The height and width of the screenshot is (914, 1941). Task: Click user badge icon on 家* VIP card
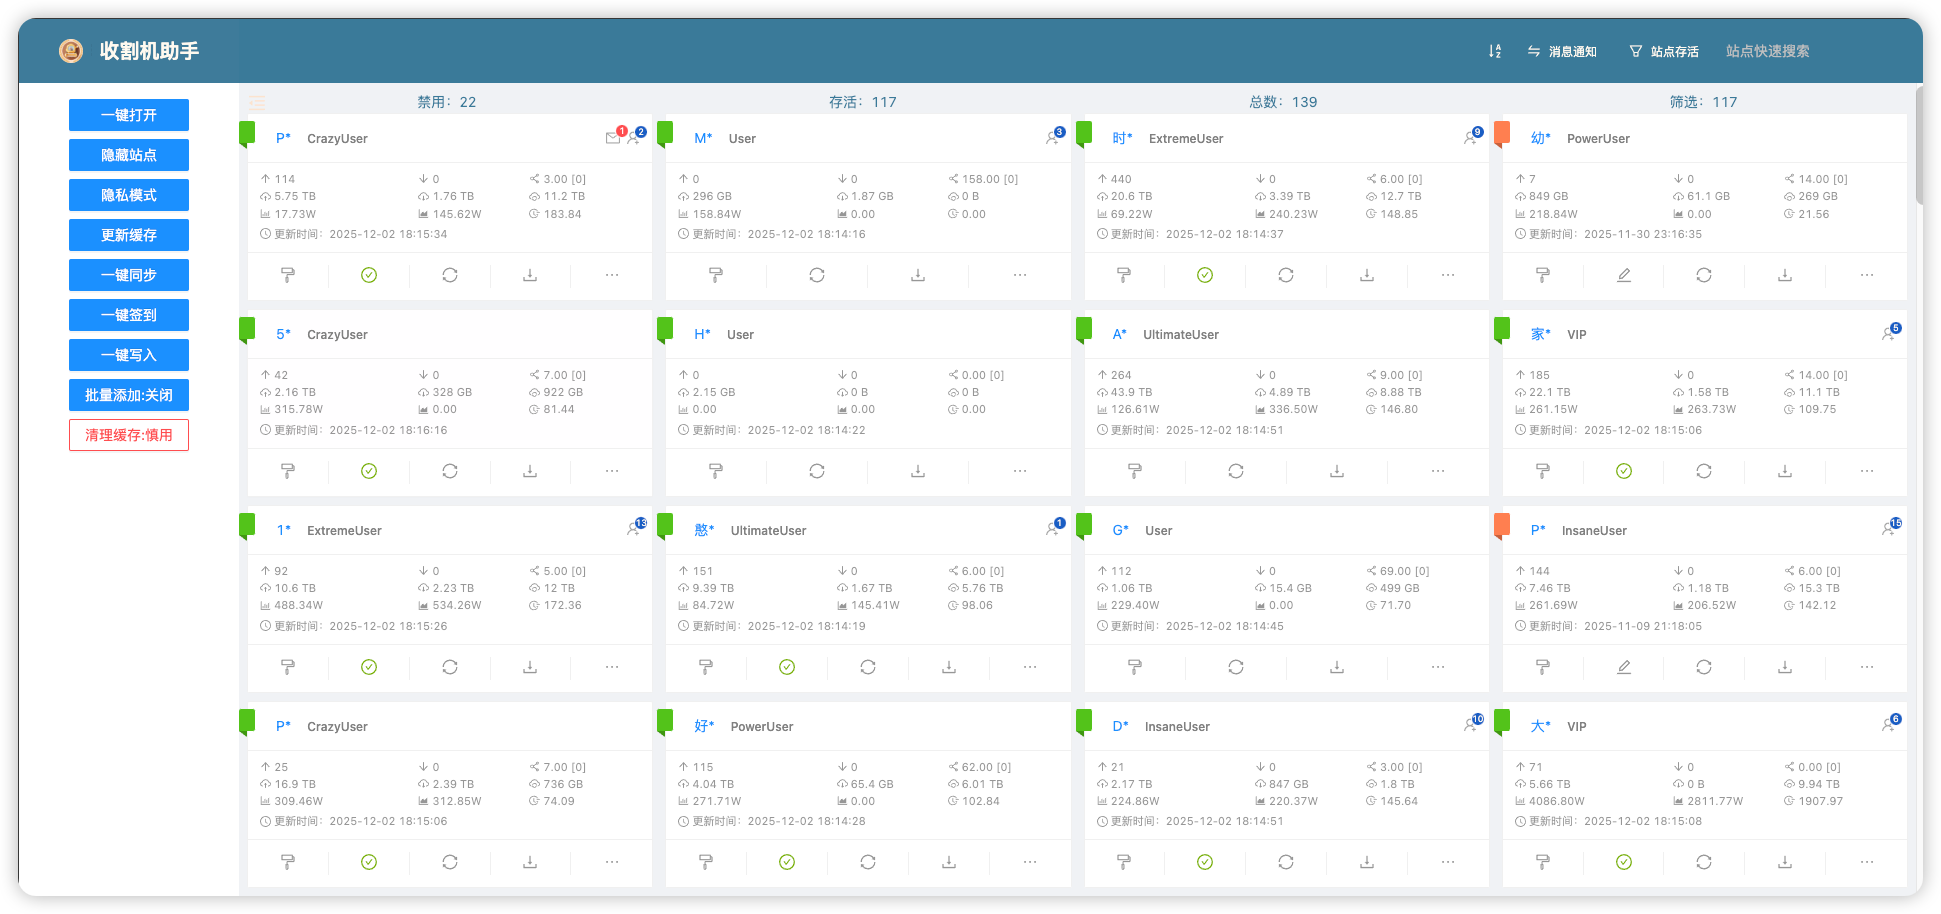1889,334
